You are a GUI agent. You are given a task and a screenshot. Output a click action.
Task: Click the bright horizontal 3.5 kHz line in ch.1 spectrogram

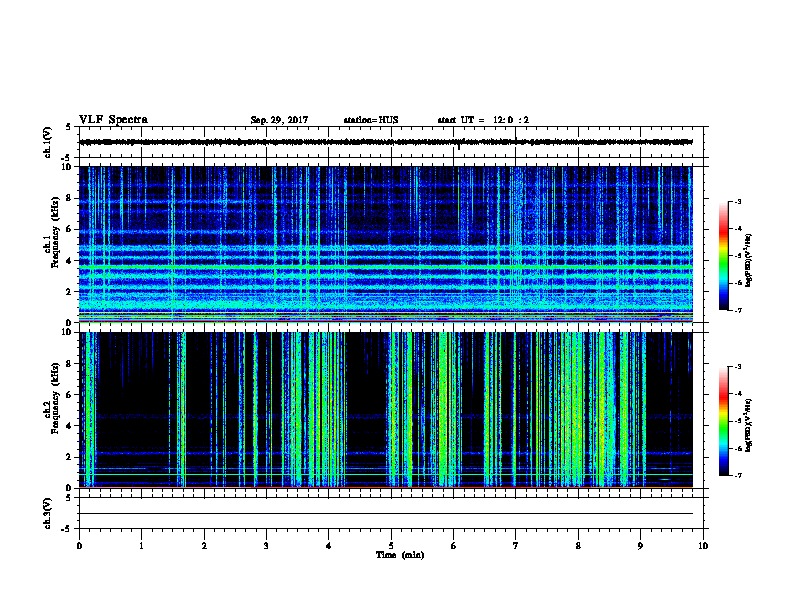386,267
